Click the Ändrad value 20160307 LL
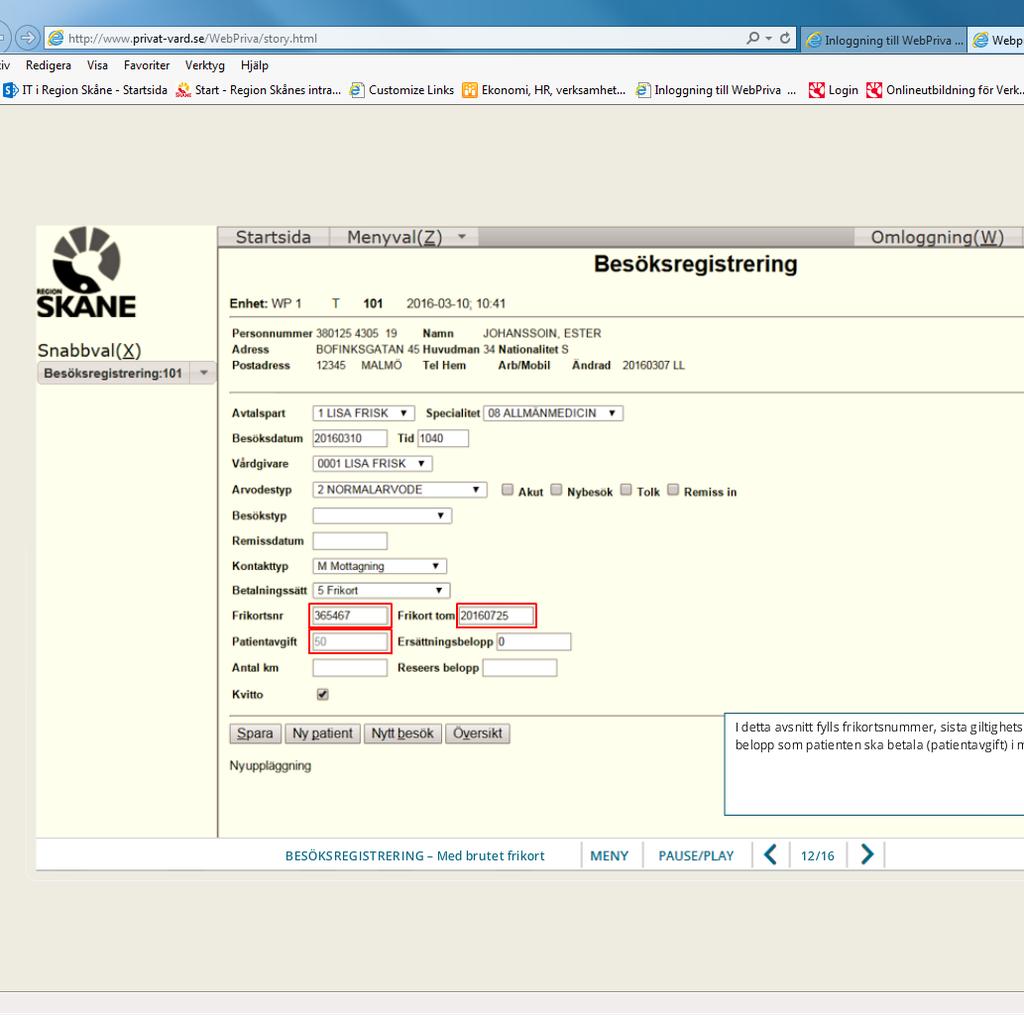1024x1015 pixels. (653, 365)
